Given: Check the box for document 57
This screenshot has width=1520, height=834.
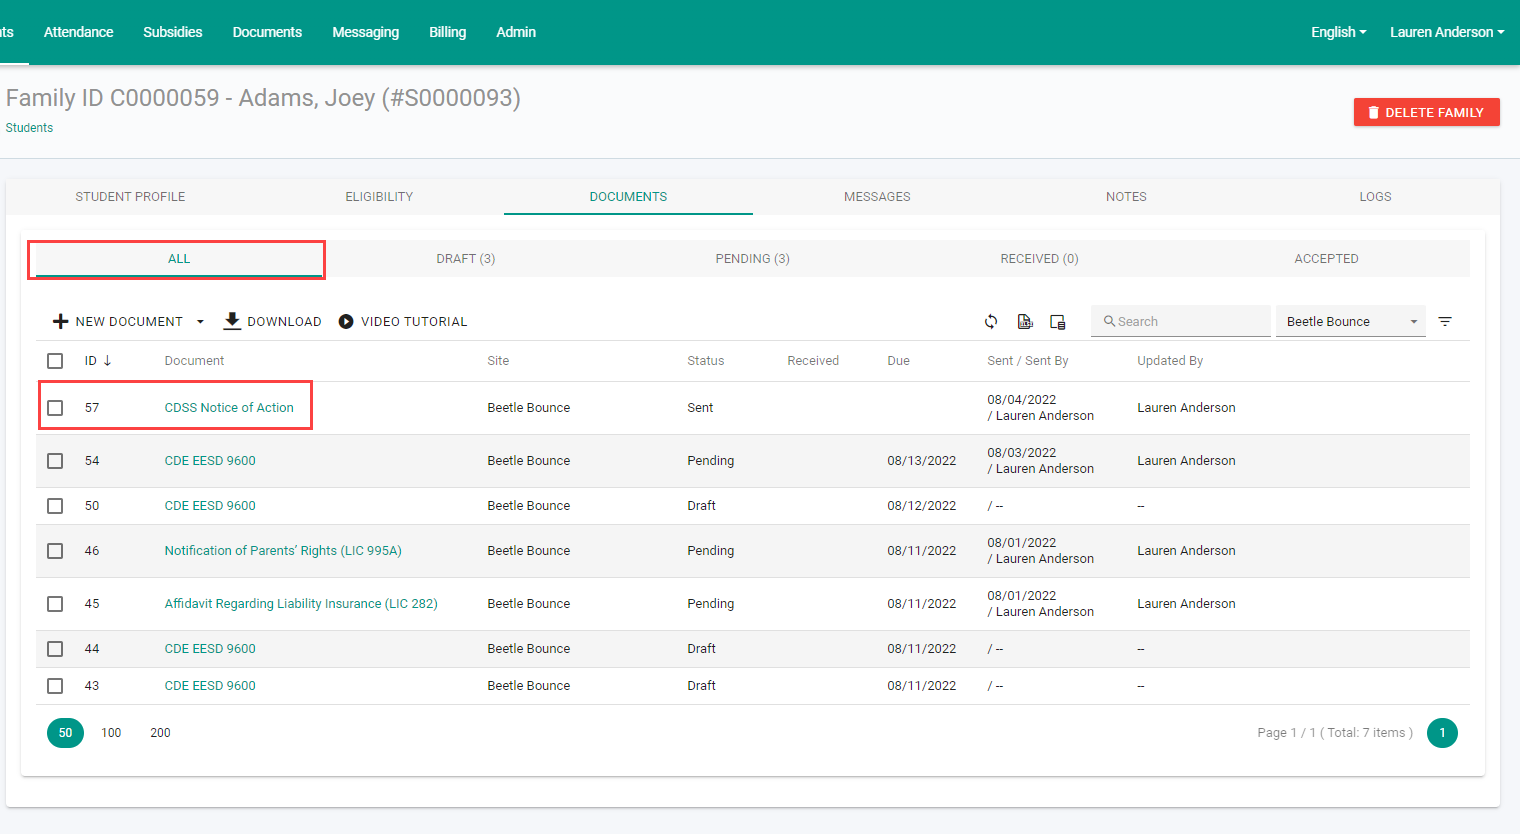Looking at the screenshot, I should tap(55, 408).
